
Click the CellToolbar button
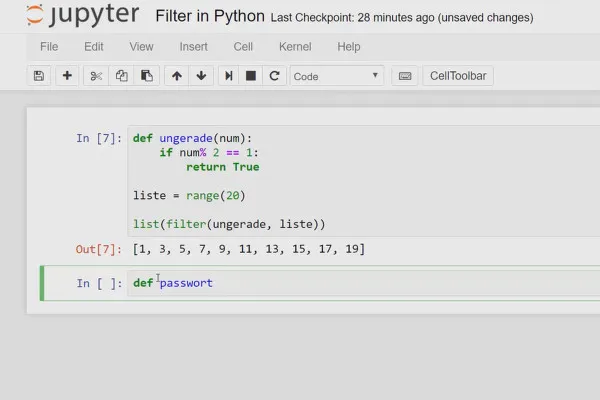(x=458, y=76)
